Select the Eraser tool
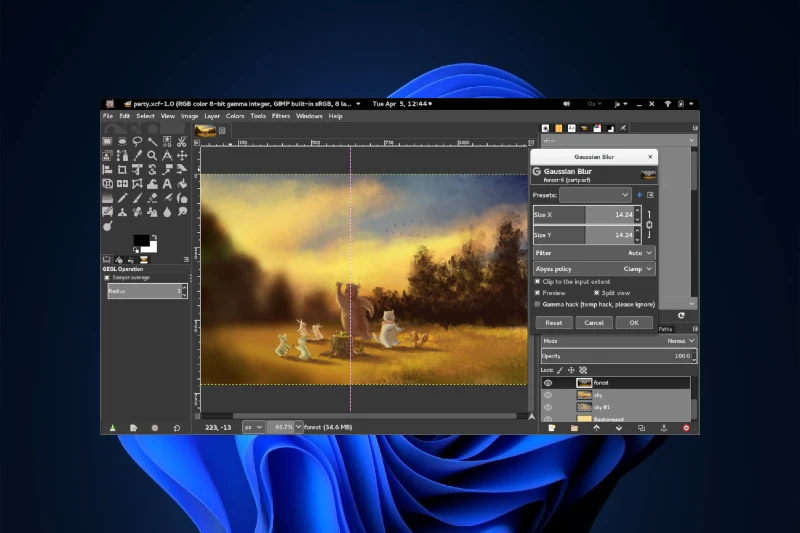This screenshot has height=533, width=800. 152,198
